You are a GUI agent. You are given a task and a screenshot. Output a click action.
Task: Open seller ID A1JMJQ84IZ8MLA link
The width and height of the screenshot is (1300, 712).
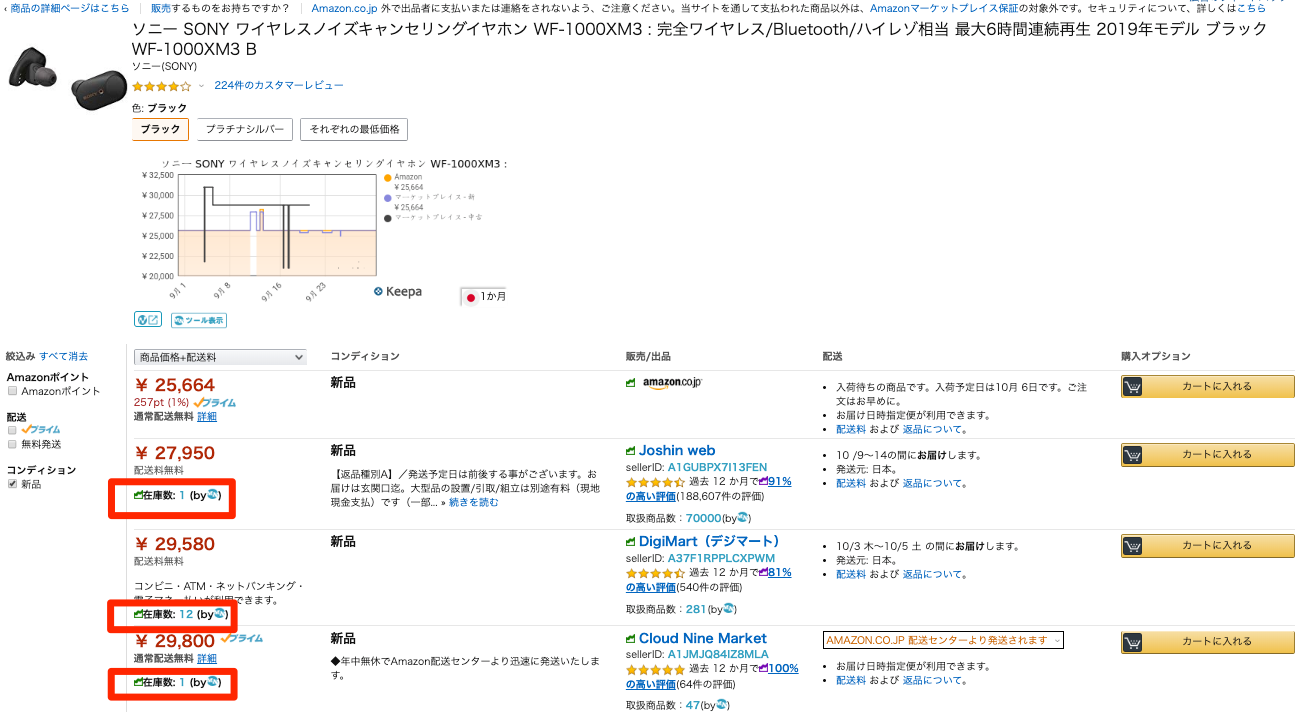pos(719,654)
